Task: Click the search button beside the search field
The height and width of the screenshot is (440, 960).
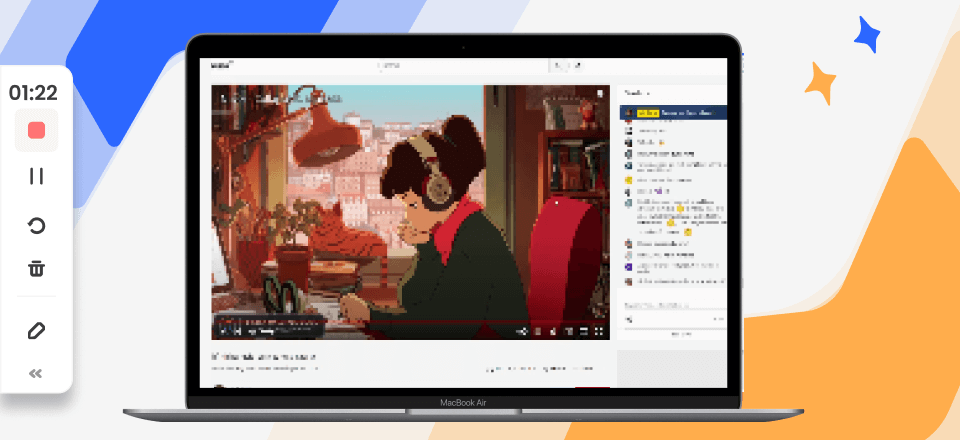Action: pos(559,65)
